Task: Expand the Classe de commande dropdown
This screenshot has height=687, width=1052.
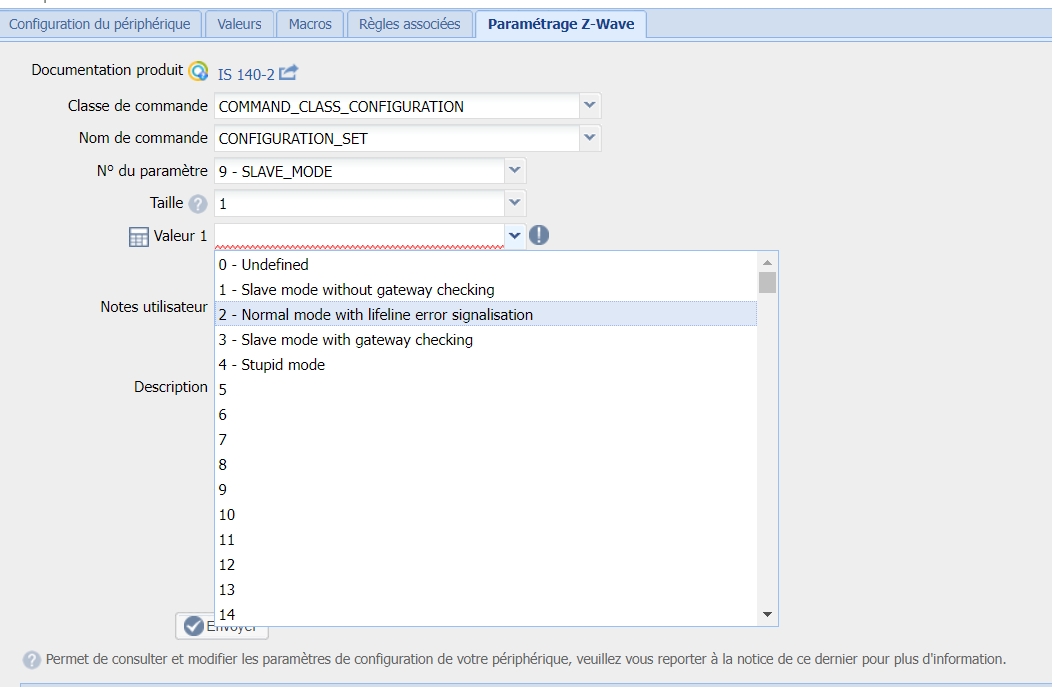Action: coord(590,105)
